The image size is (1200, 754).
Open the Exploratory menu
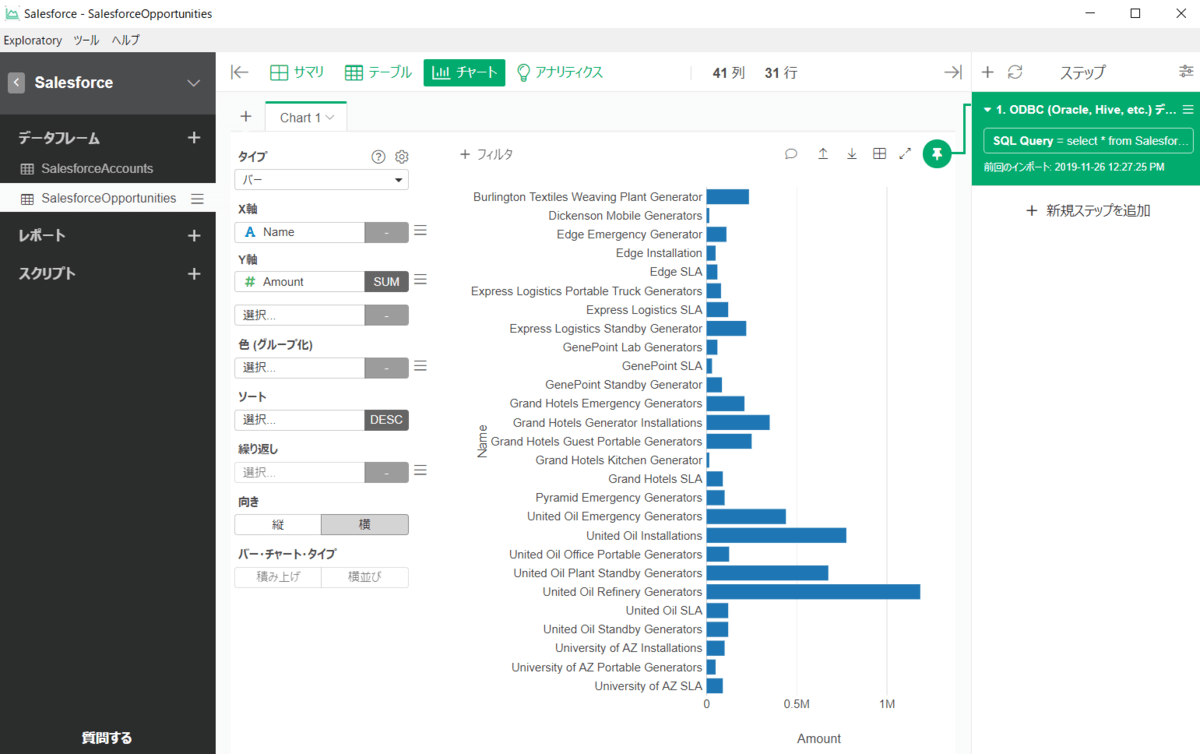tap(33, 40)
